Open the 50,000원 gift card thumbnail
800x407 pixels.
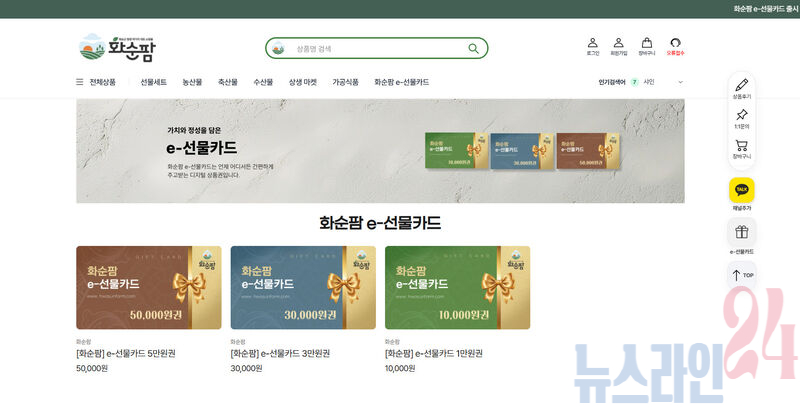pos(149,287)
